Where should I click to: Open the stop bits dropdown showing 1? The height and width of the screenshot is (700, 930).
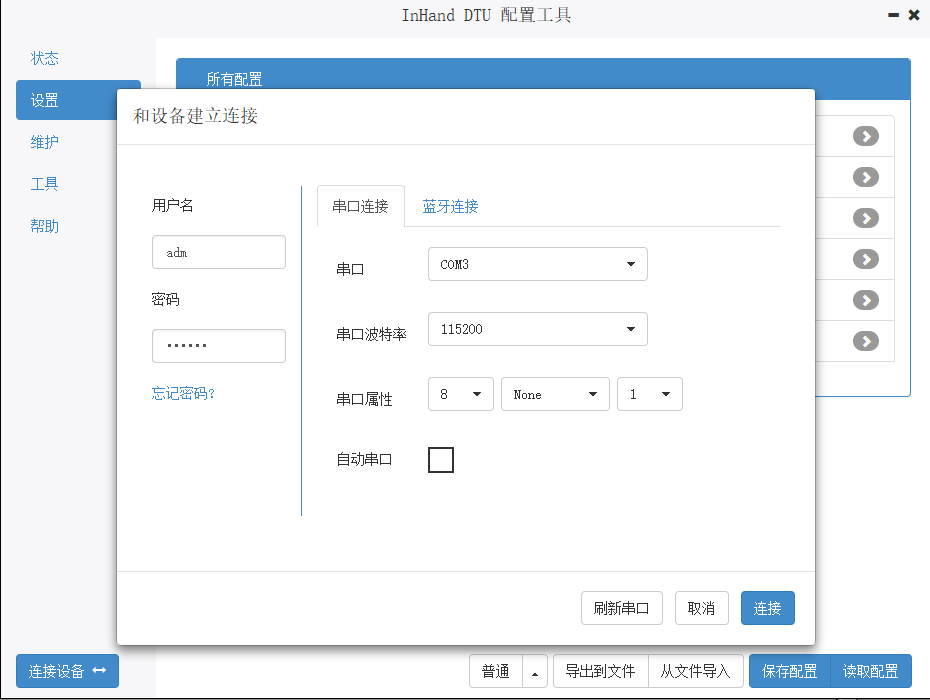649,394
